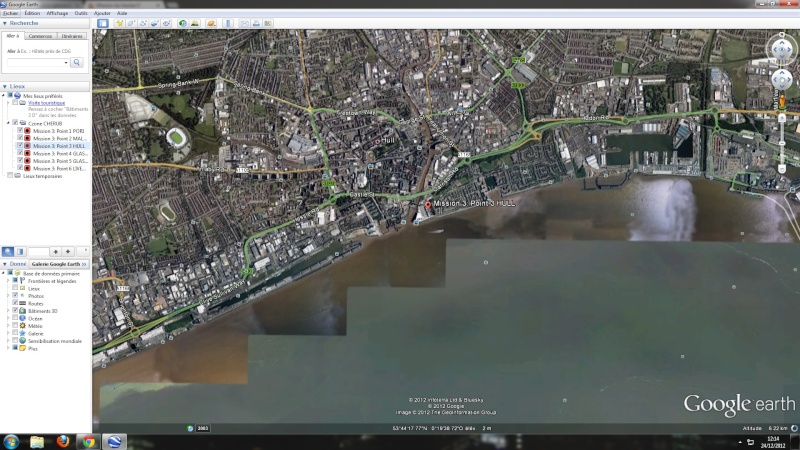This screenshot has width=800, height=450.
Task: Click the zoom slider handle
Action: pos(782,143)
